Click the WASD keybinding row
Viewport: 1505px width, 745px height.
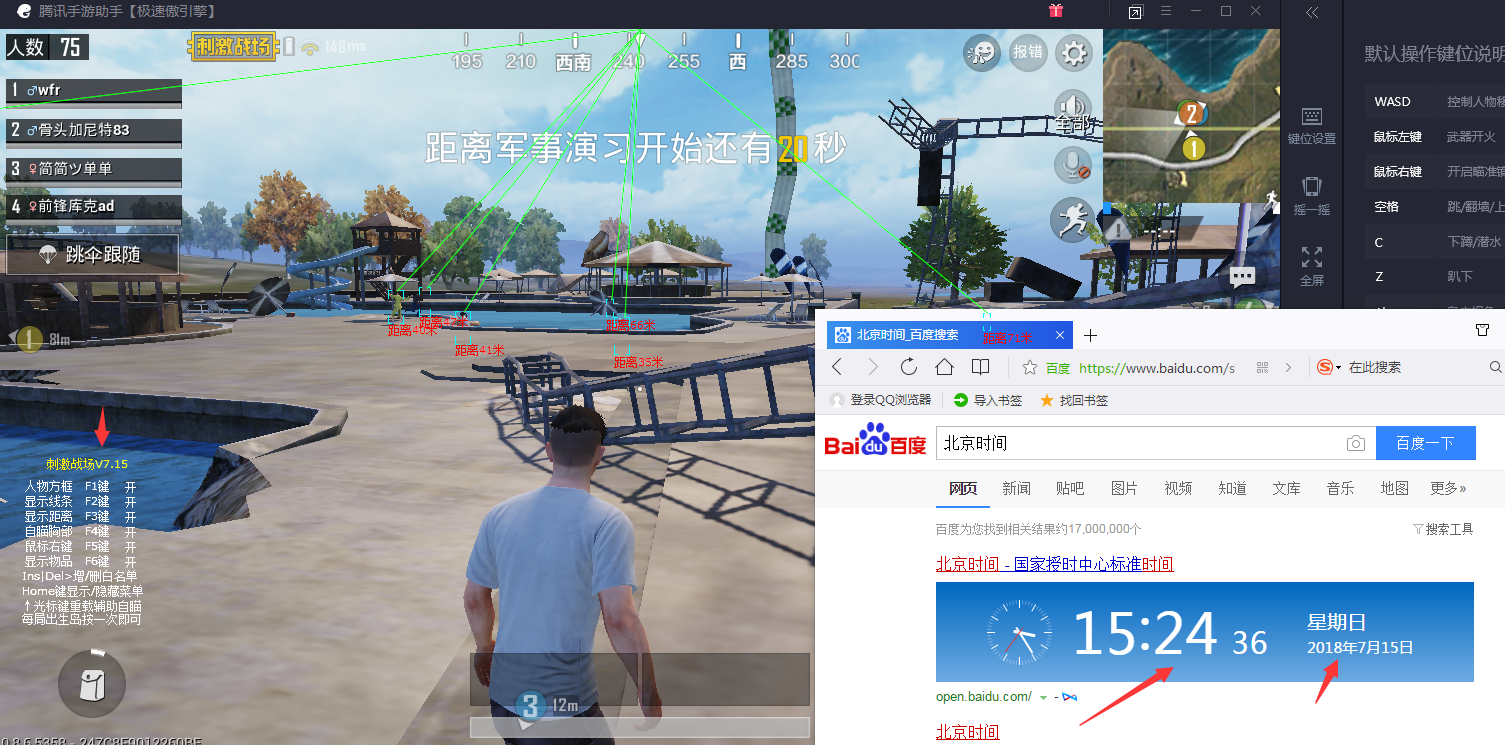coord(1435,102)
